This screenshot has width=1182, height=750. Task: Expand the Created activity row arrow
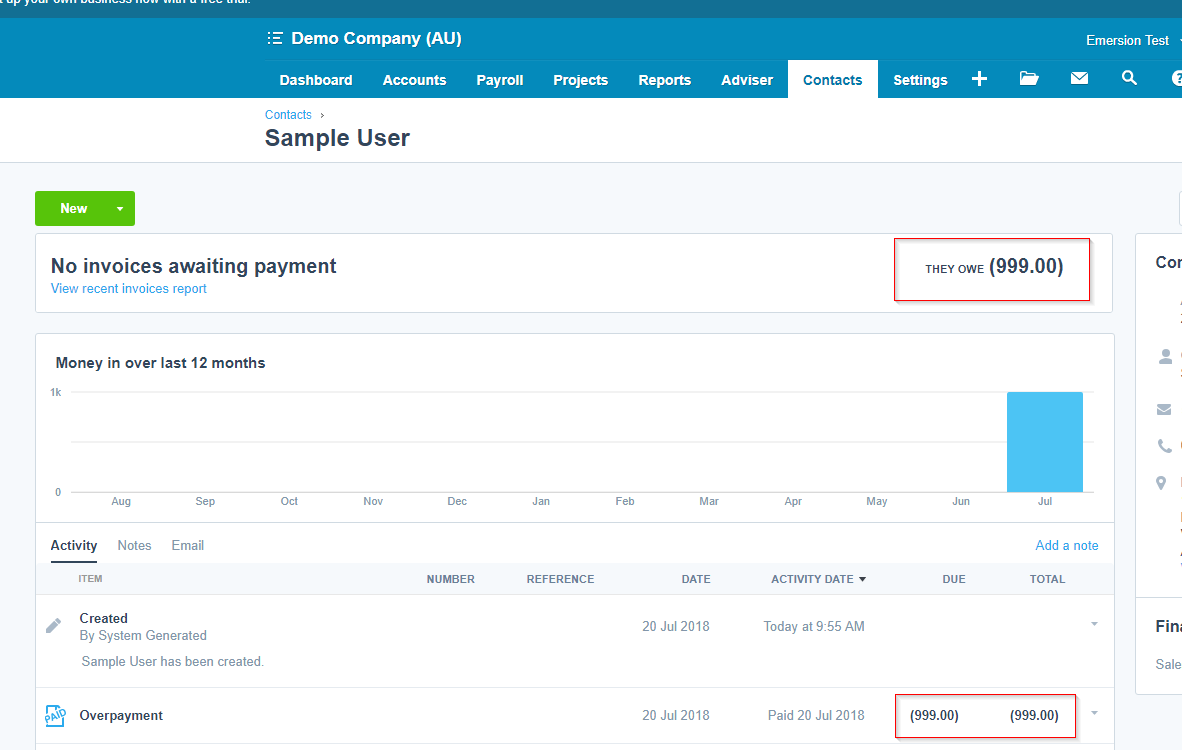[x=1094, y=624]
